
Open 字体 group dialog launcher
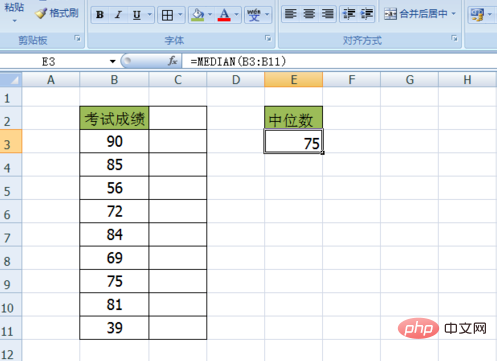[268, 39]
